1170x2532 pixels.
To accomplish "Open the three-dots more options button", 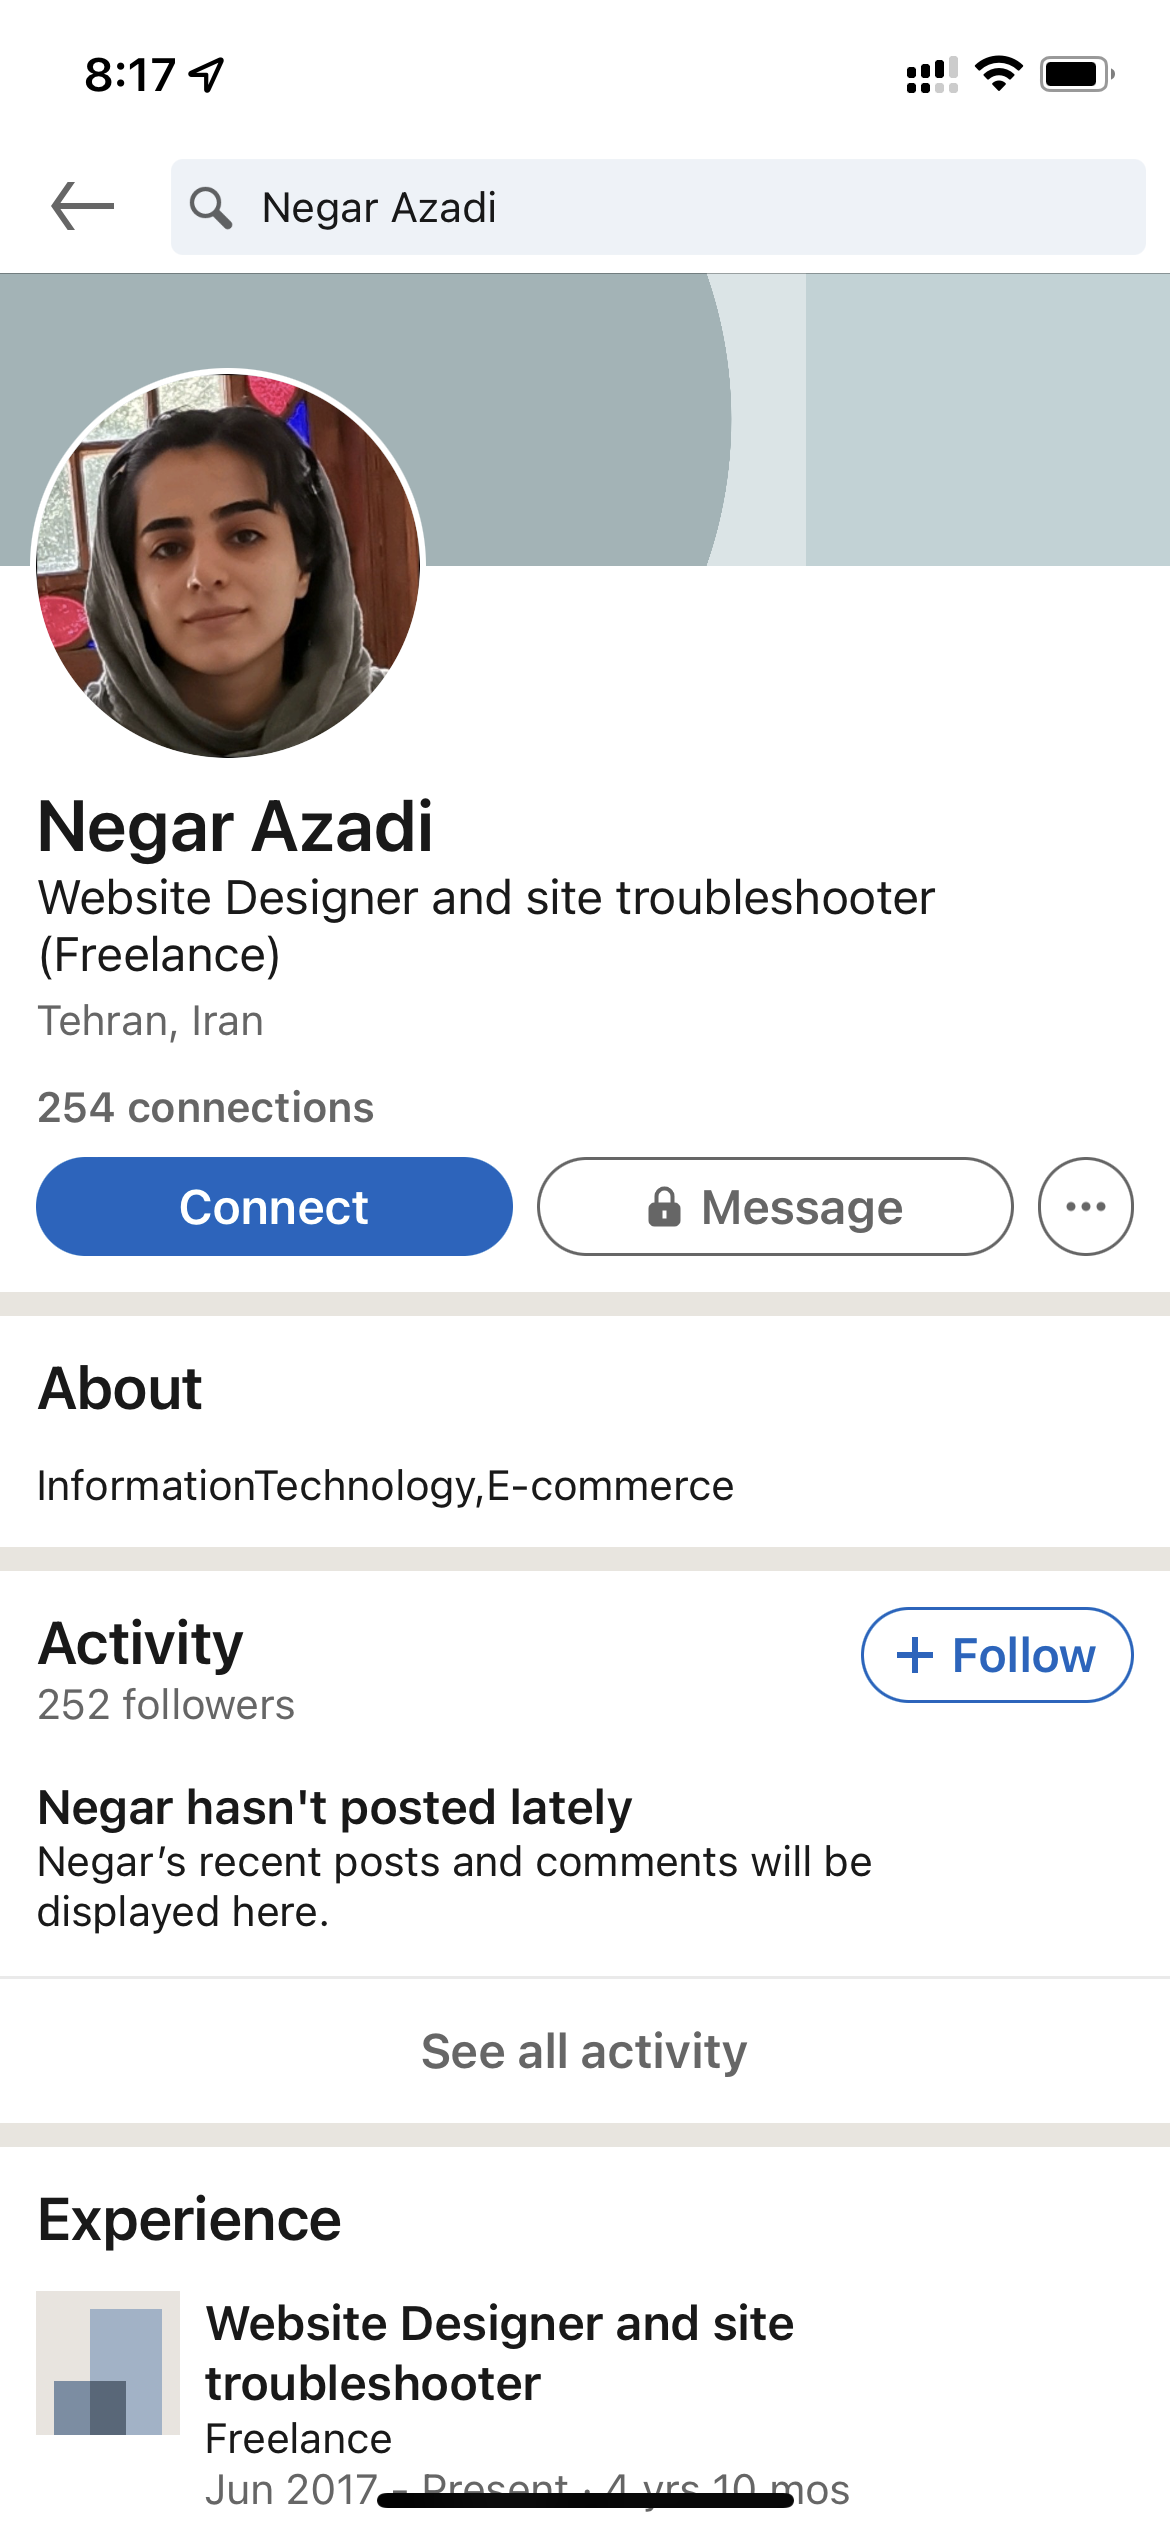I will (x=1085, y=1206).
